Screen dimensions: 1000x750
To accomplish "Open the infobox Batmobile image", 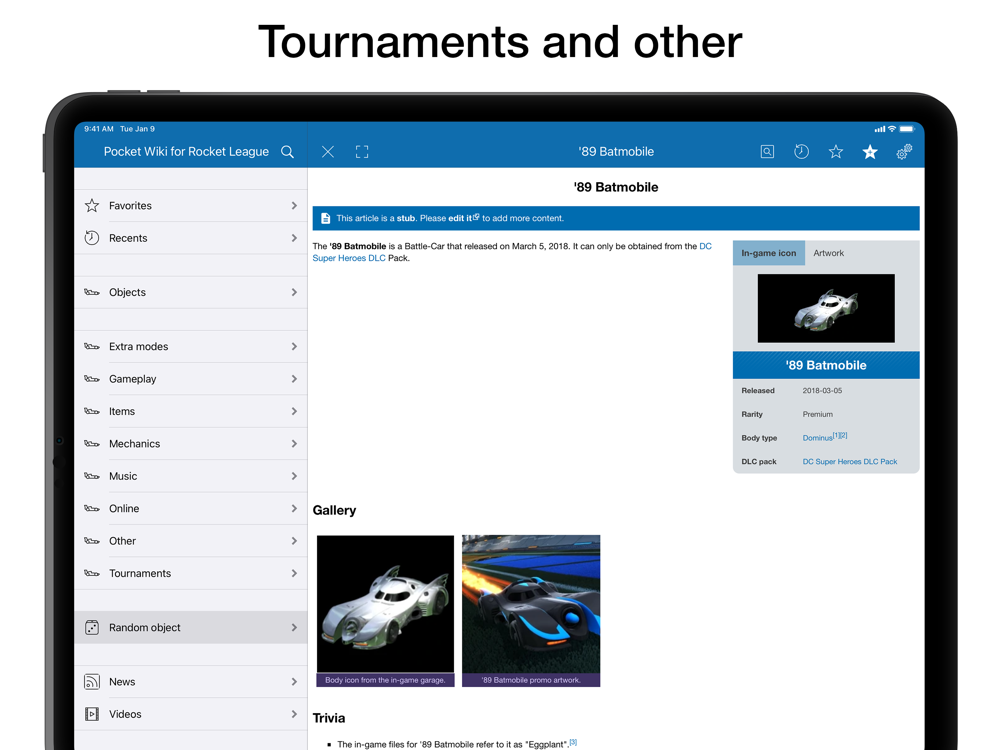I will (826, 309).
